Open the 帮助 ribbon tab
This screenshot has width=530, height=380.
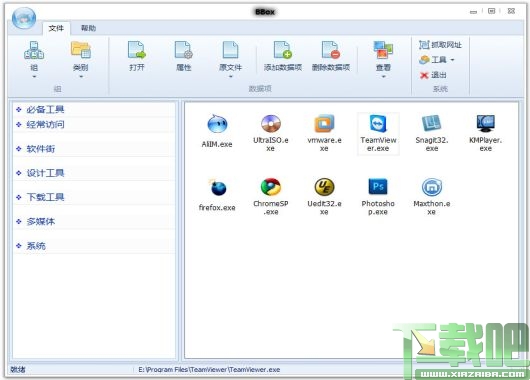[x=88, y=28]
